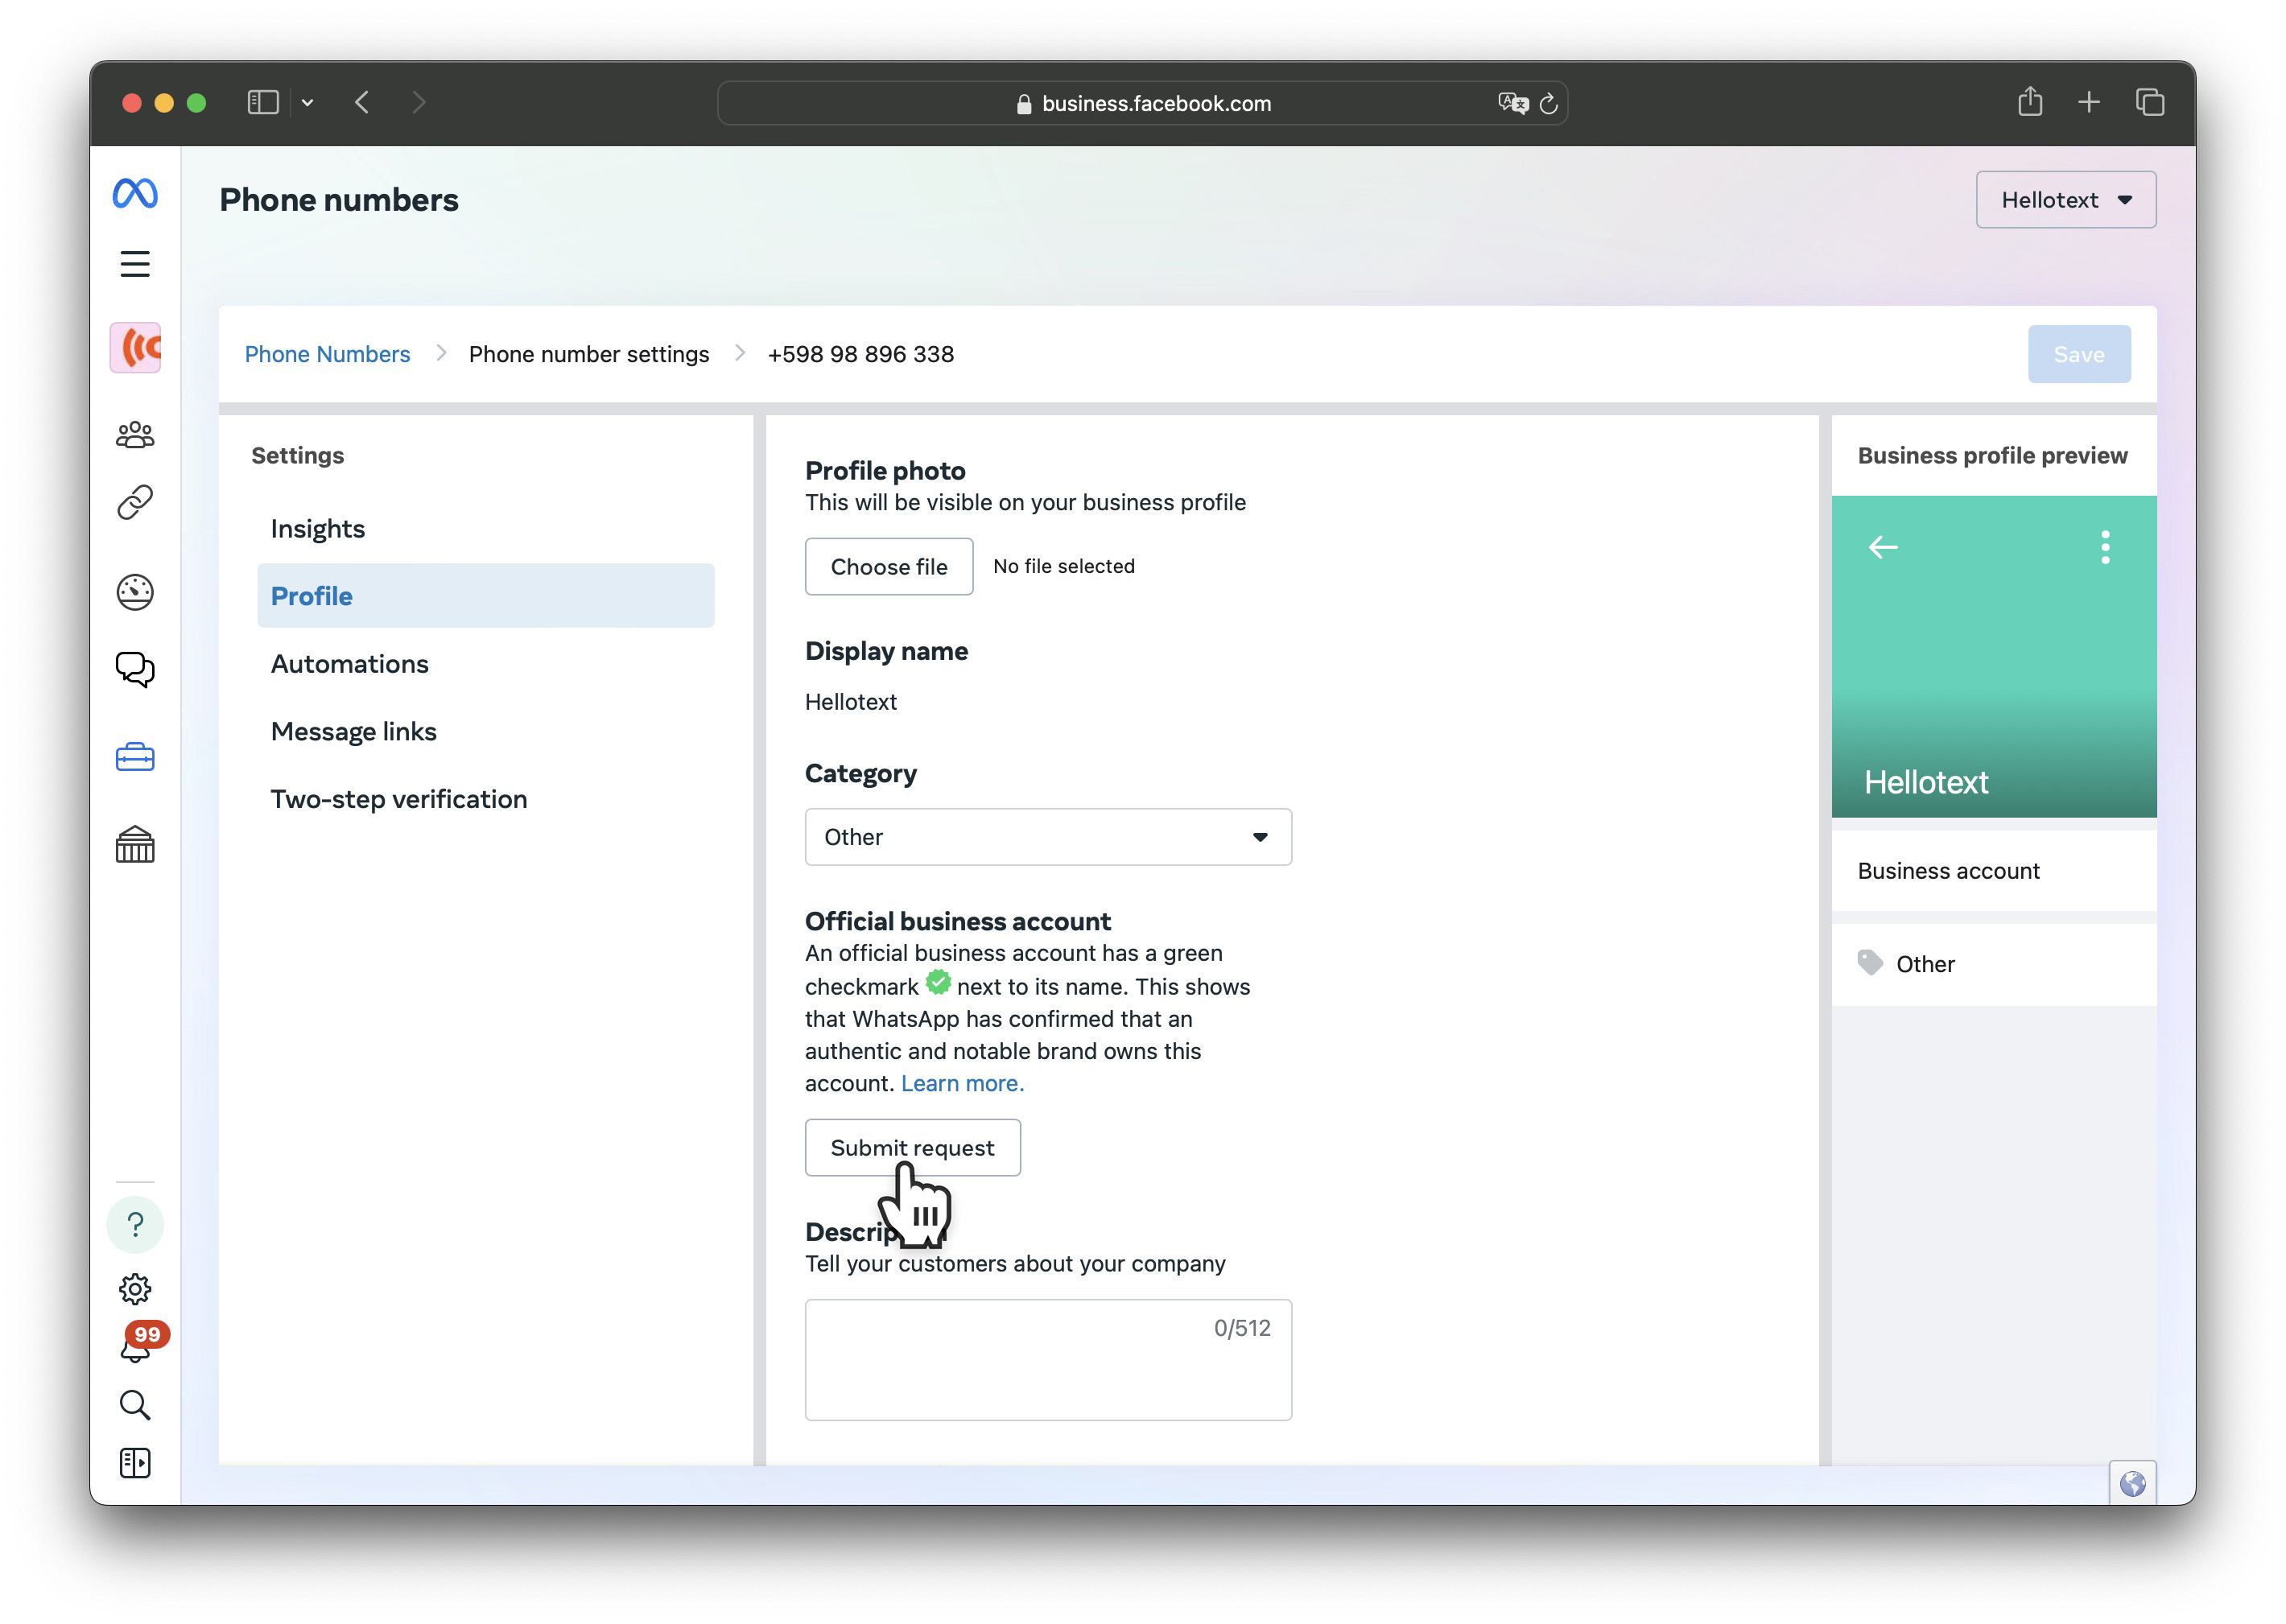Click the Hellotext name in preview header

pos(1926,782)
